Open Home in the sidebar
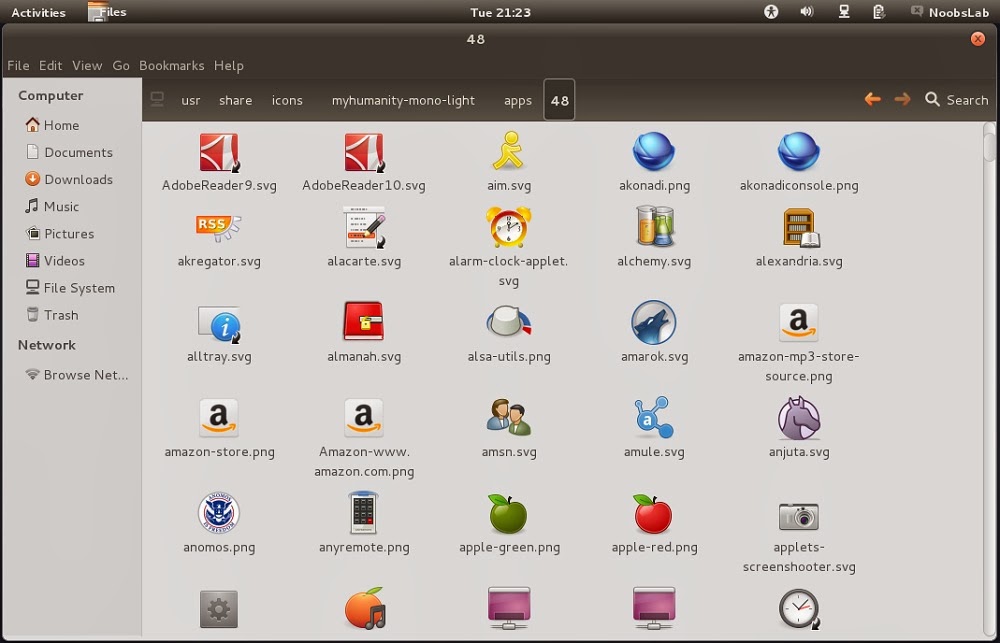 pos(52,125)
